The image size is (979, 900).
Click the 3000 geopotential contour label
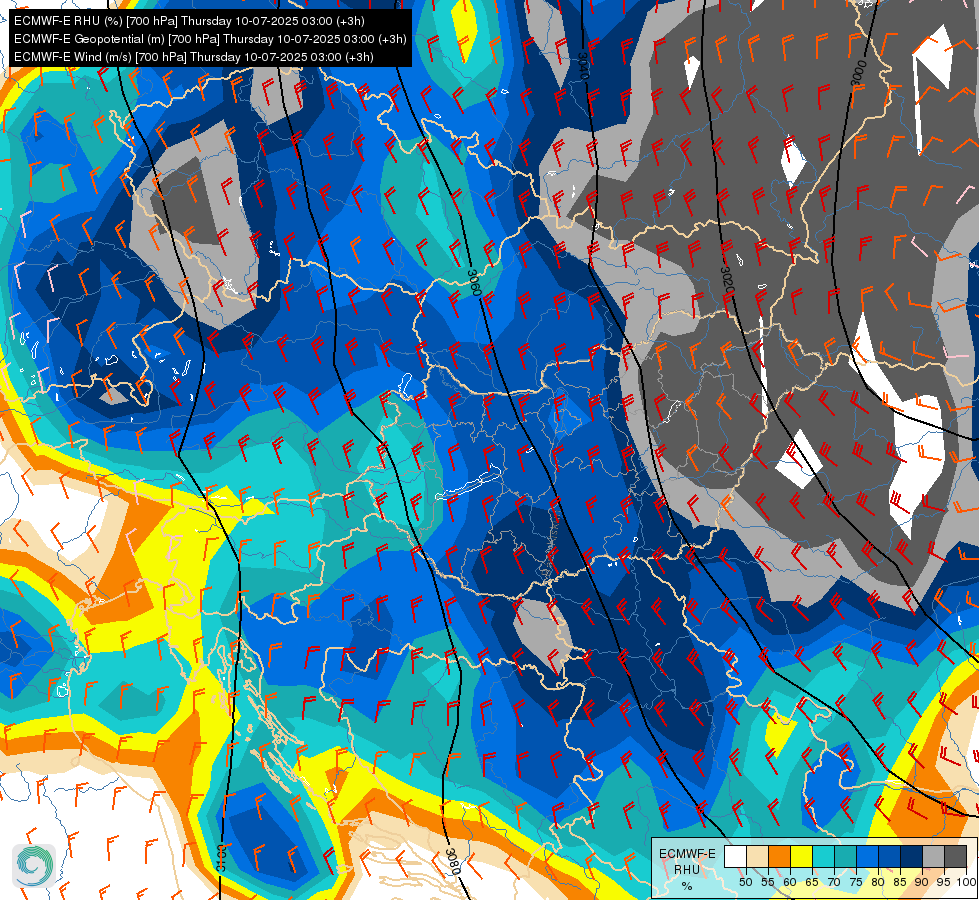858,72
